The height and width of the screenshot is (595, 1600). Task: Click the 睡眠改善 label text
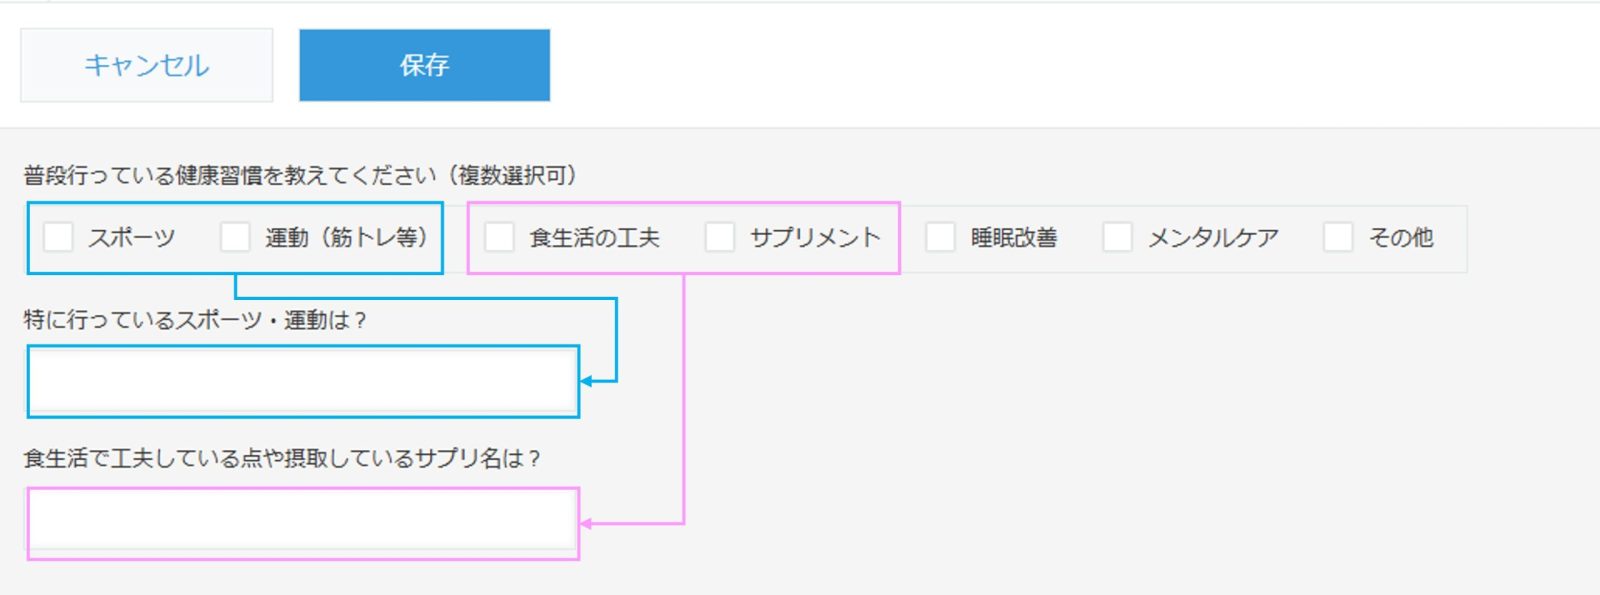click(x=1014, y=238)
